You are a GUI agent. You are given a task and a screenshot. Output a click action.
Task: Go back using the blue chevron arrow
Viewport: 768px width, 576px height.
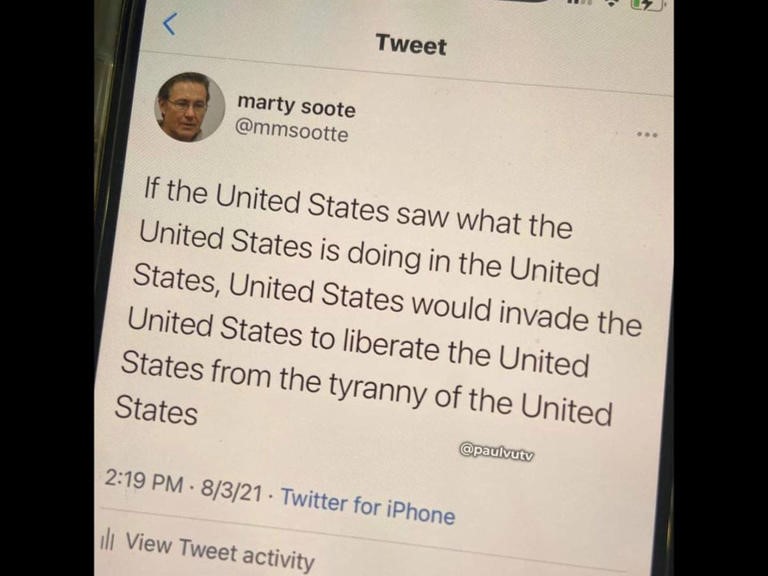pos(169,24)
